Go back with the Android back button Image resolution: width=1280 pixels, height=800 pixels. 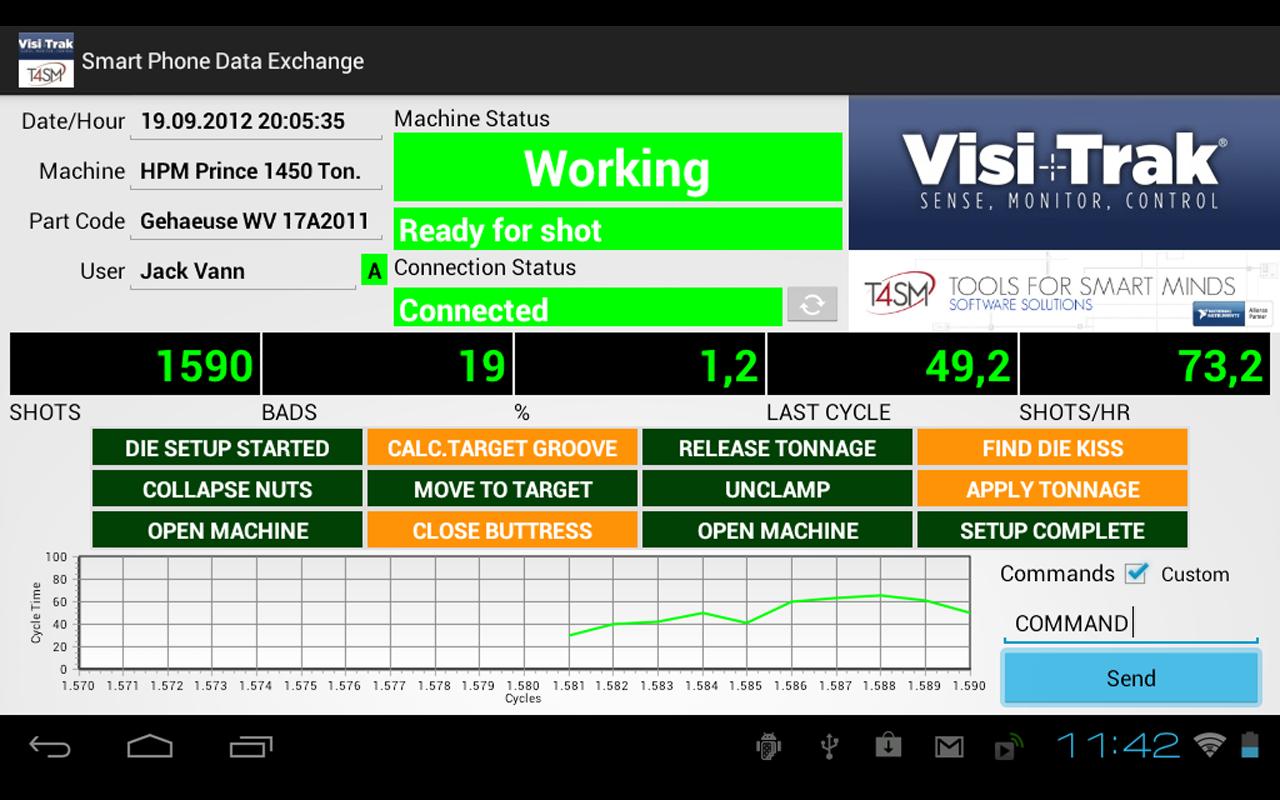(x=50, y=746)
